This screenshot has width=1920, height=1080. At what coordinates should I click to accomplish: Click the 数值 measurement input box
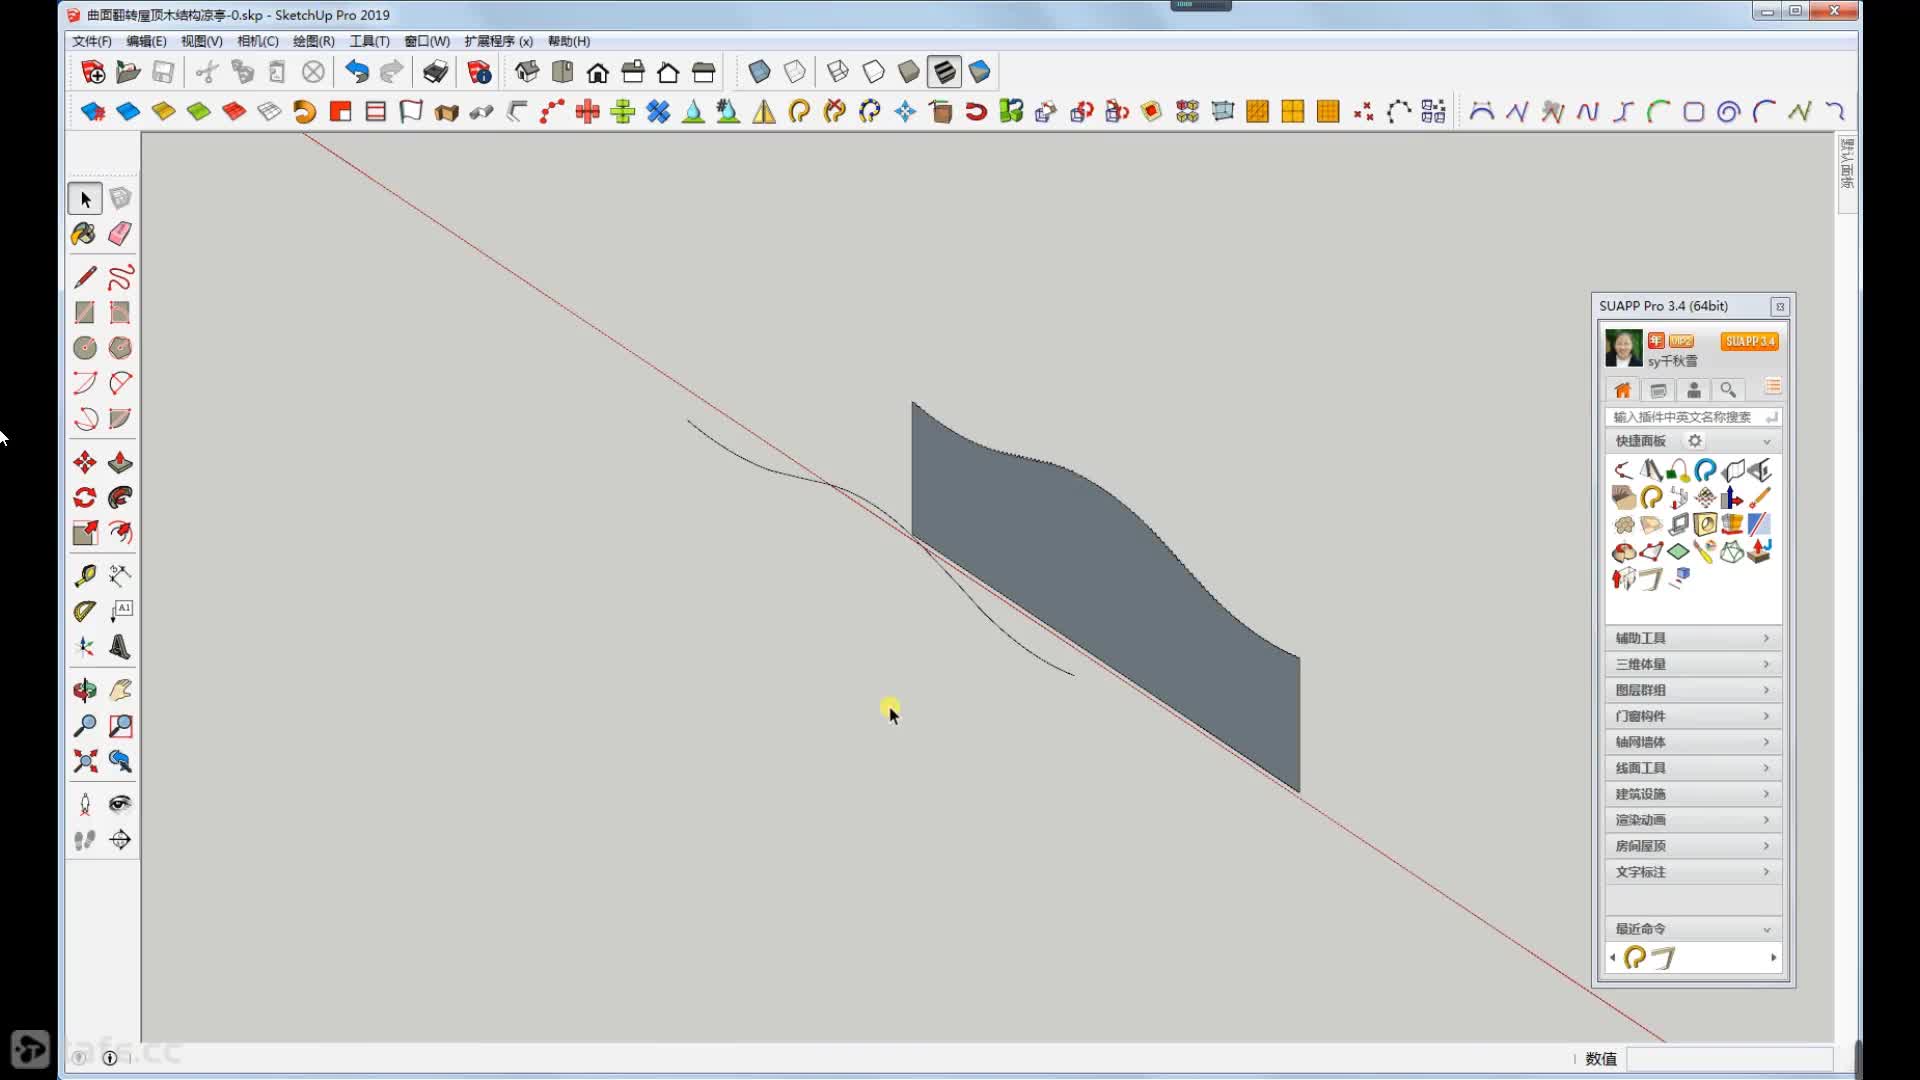pyautogui.click(x=1729, y=1058)
